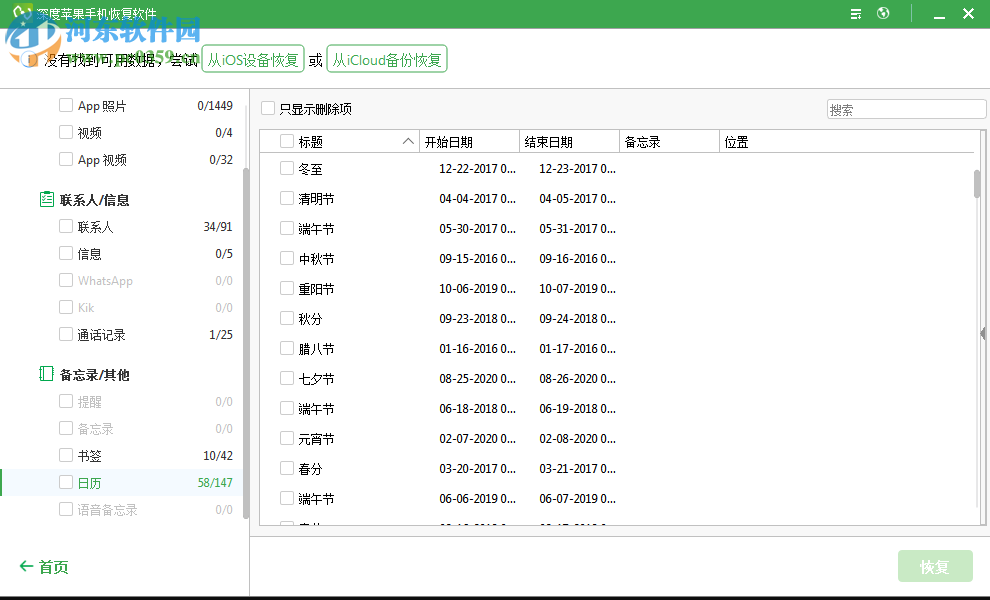Check the 书签 checkbox in the sidebar
The width and height of the screenshot is (990, 600).
point(64,454)
